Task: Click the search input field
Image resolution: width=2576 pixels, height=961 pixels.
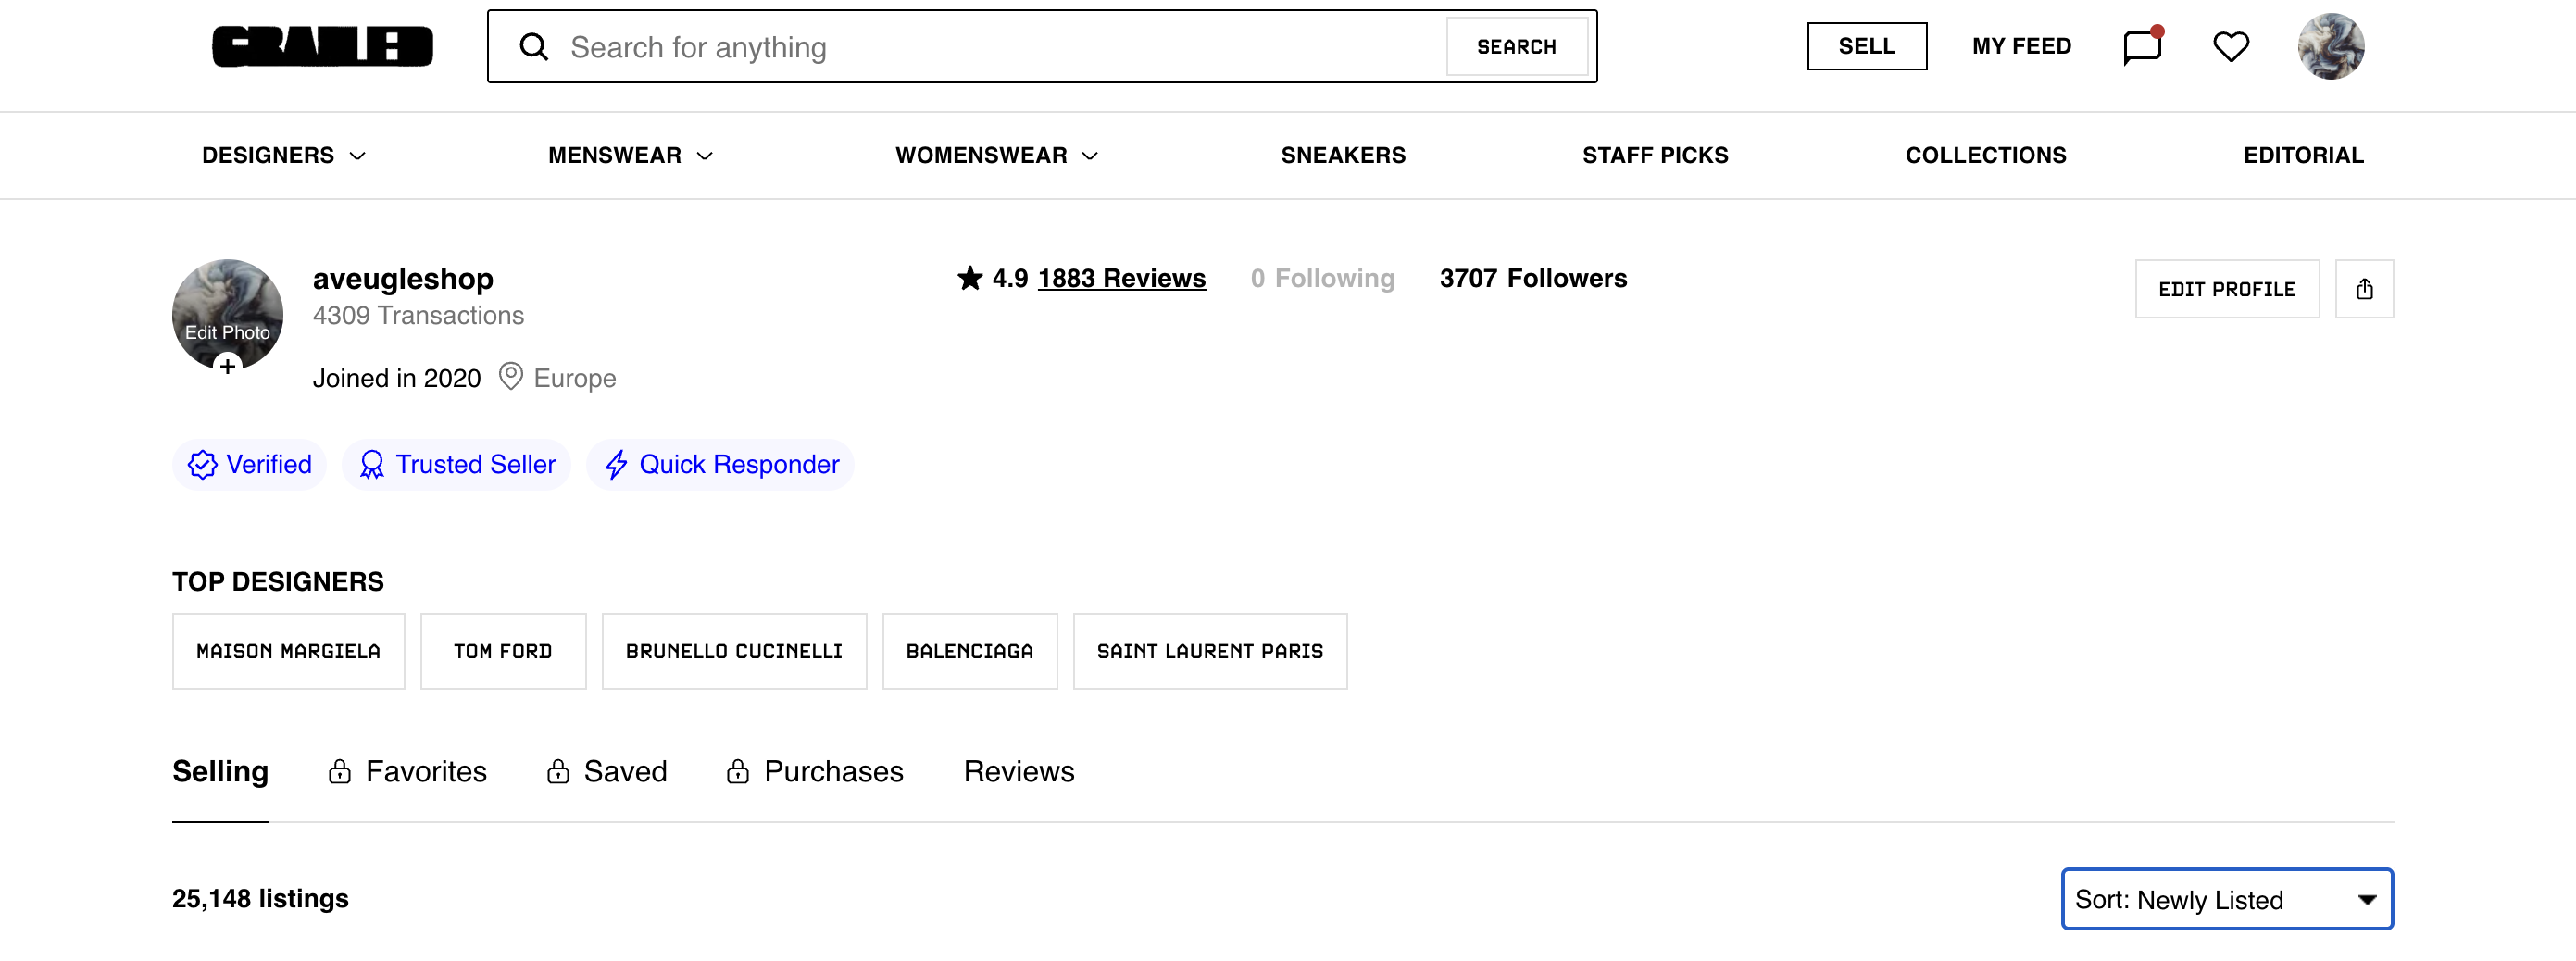Action: [x=1000, y=47]
